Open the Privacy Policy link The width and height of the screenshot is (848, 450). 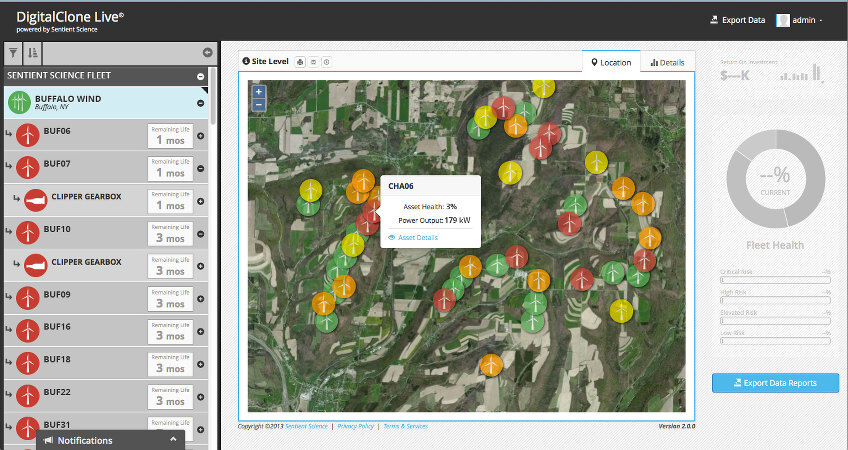[356, 426]
